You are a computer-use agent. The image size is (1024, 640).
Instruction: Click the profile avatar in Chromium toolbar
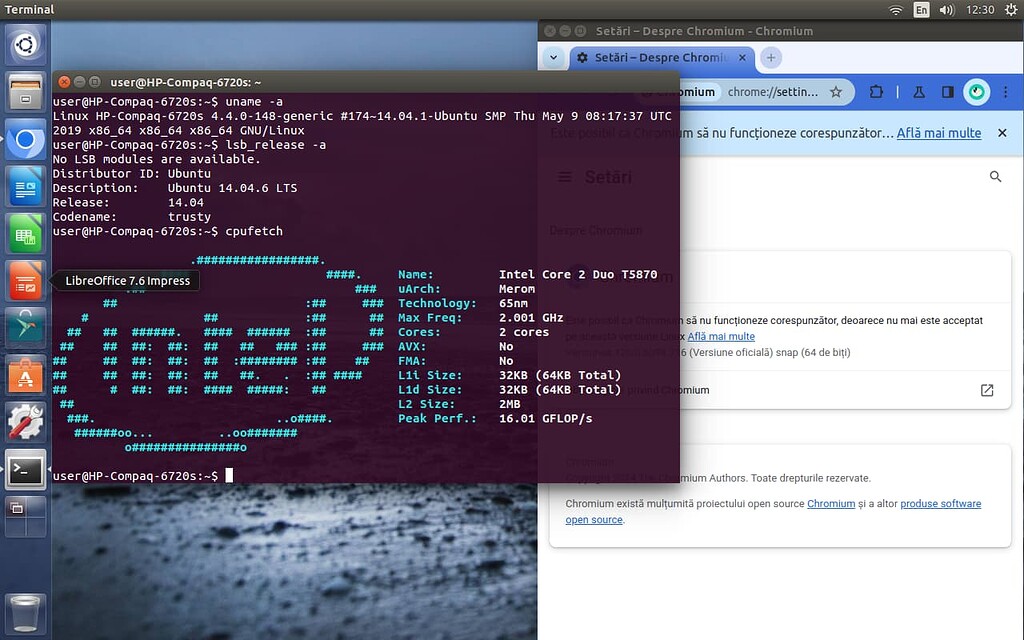coord(976,91)
